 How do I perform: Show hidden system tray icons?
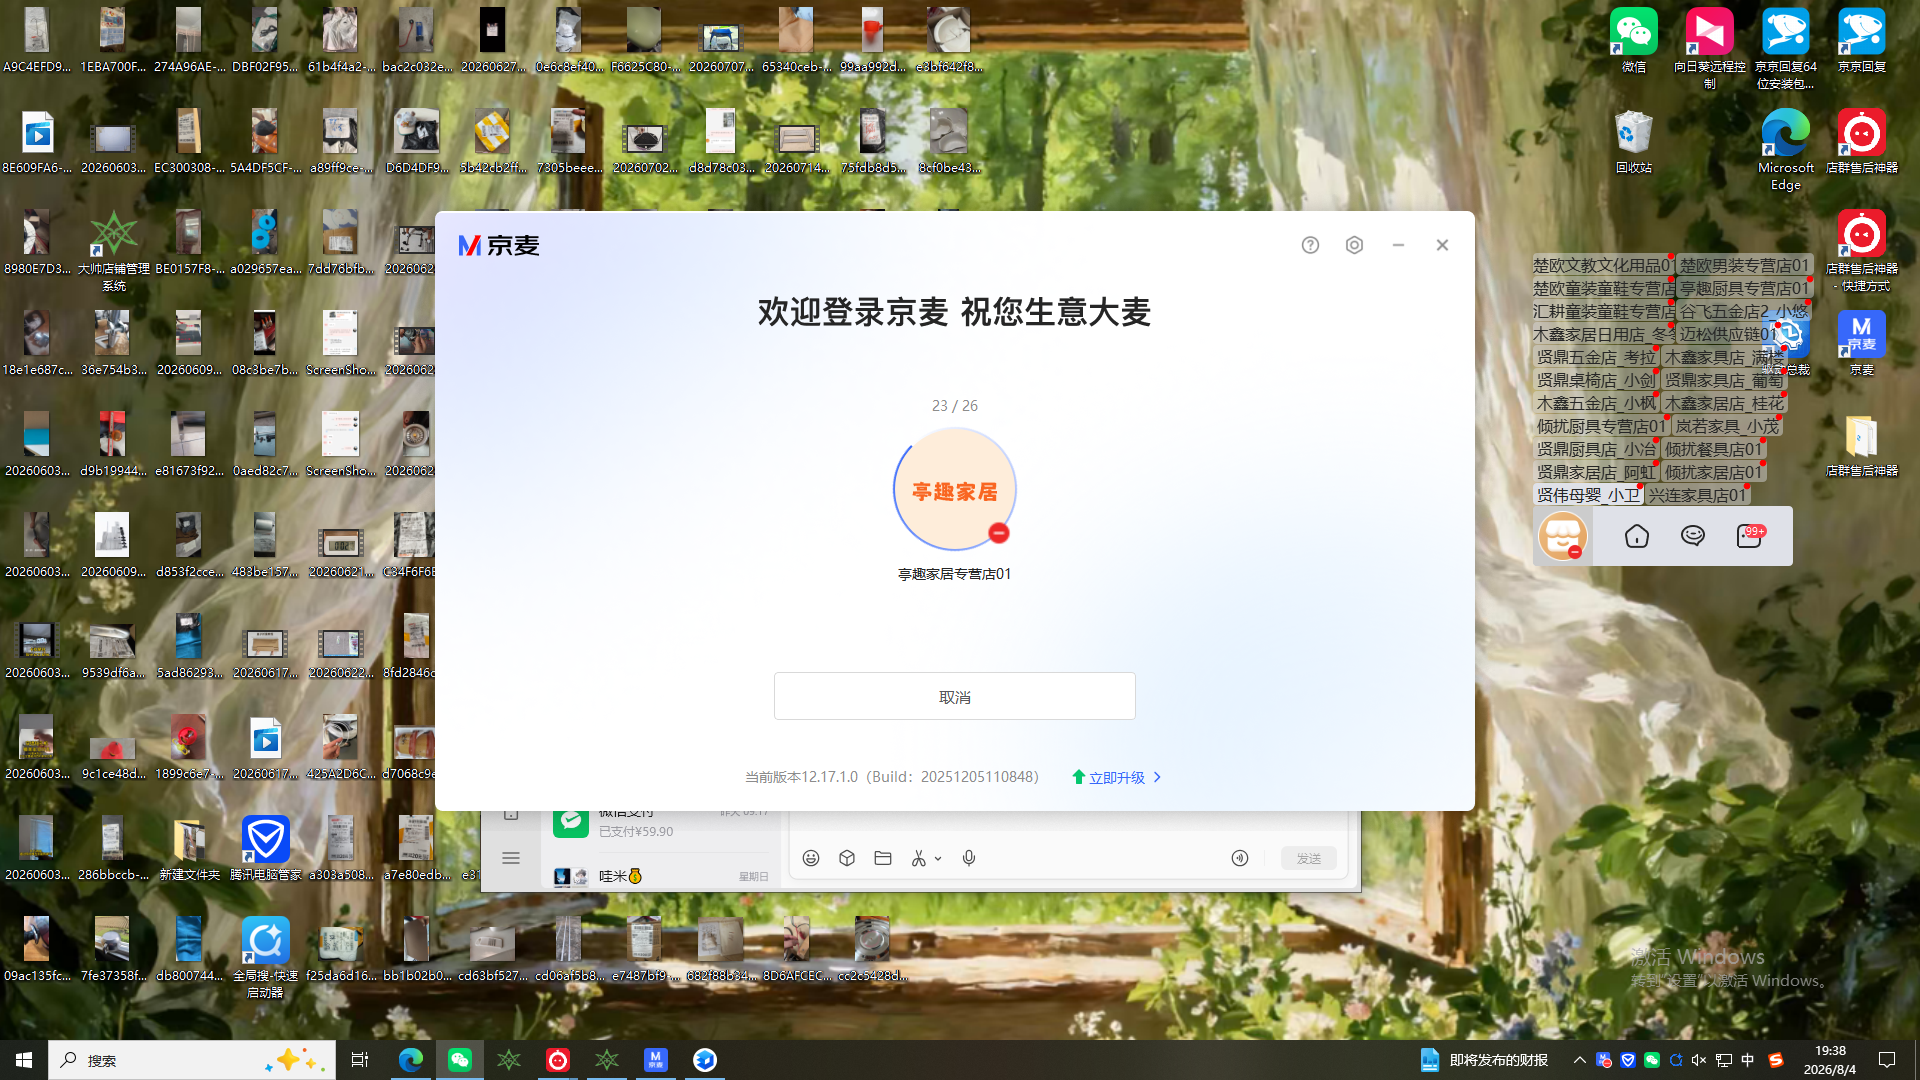[x=1580, y=1060]
